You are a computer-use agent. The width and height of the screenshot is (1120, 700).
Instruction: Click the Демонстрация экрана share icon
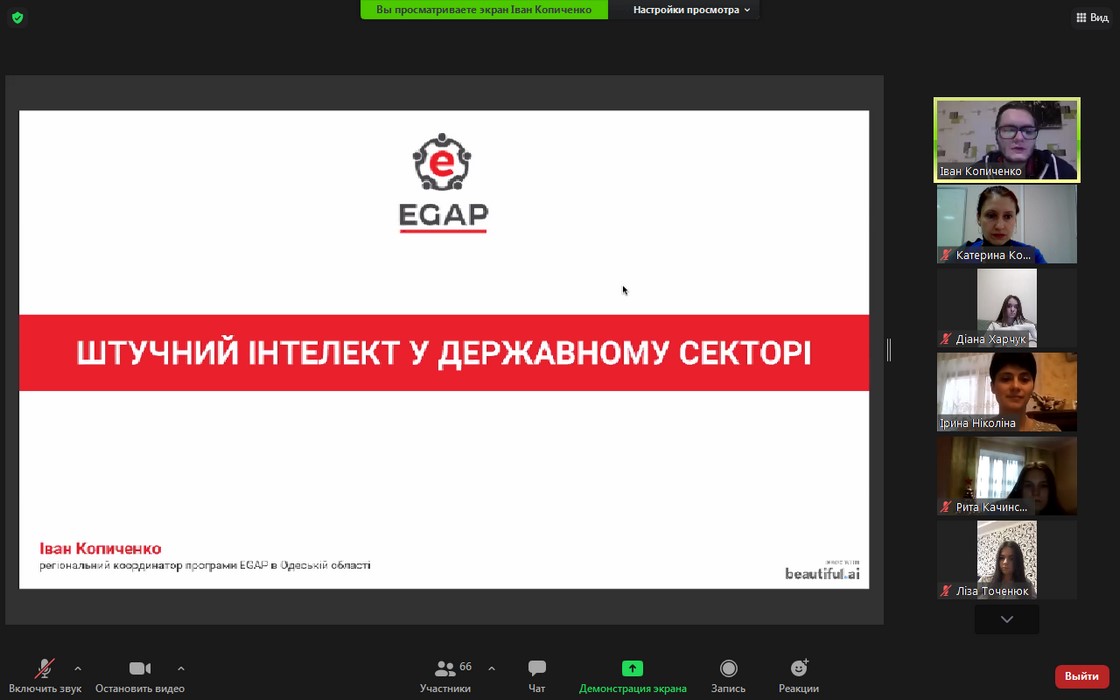pyautogui.click(x=632, y=668)
